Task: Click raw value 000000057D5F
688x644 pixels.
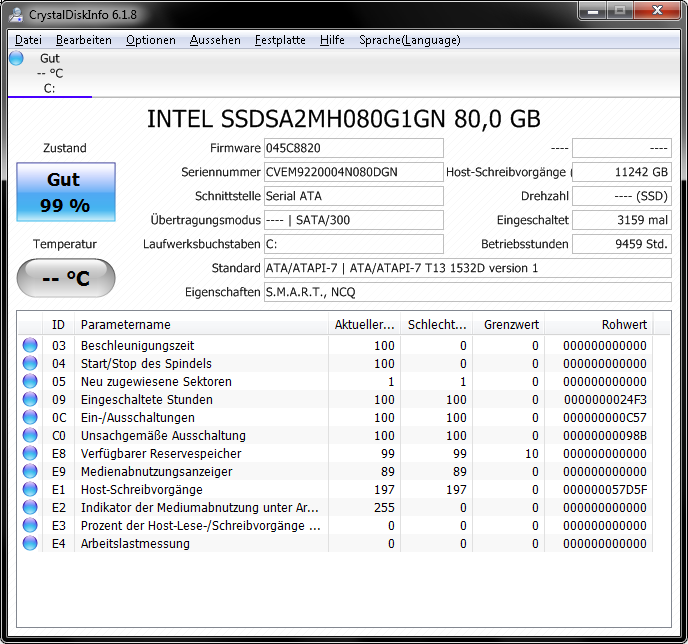Action: tap(605, 490)
